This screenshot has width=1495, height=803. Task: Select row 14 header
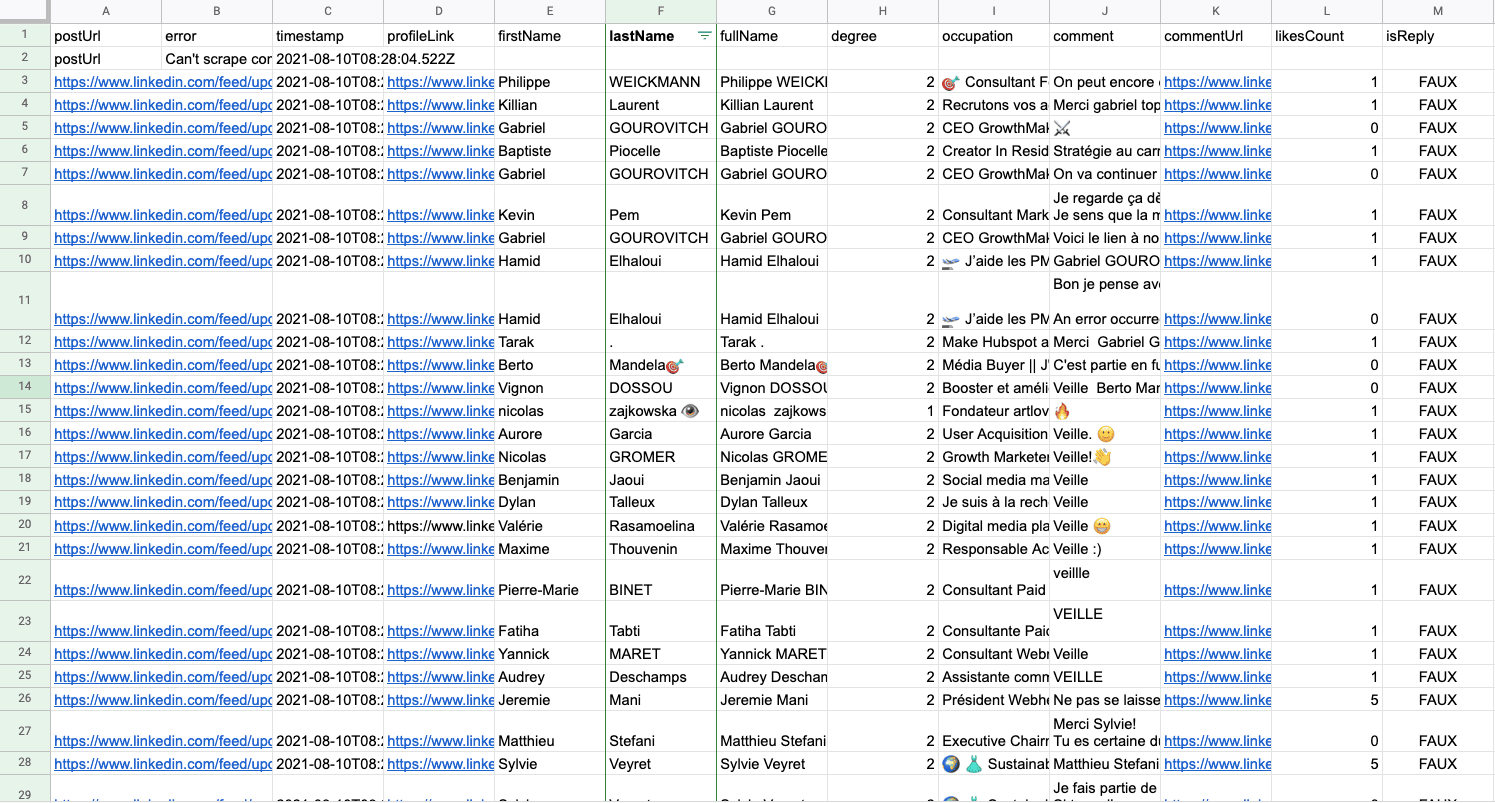[25, 388]
